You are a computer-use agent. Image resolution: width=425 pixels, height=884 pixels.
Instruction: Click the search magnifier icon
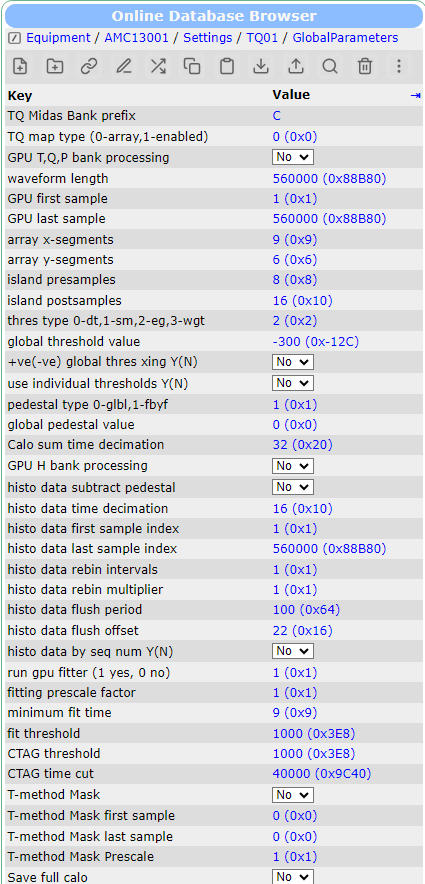[x=330, y=66]
